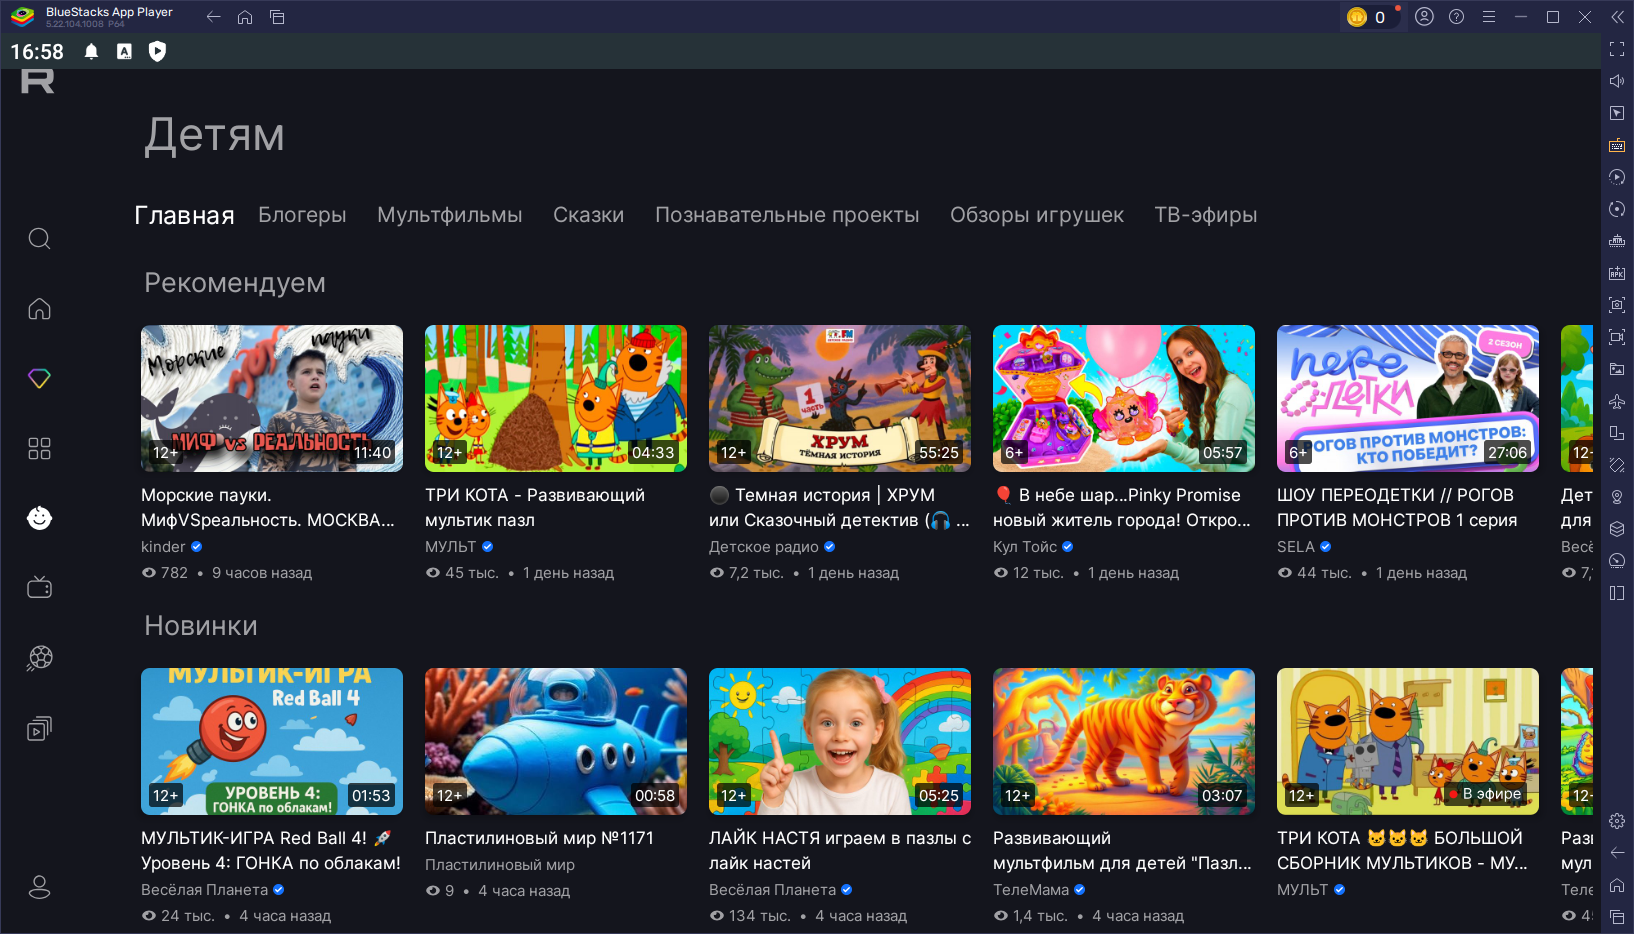This screenshot has width=1634, height=934.
Task: Click the BlueStacks back arrow in title bar
Action: click(213, 17)
